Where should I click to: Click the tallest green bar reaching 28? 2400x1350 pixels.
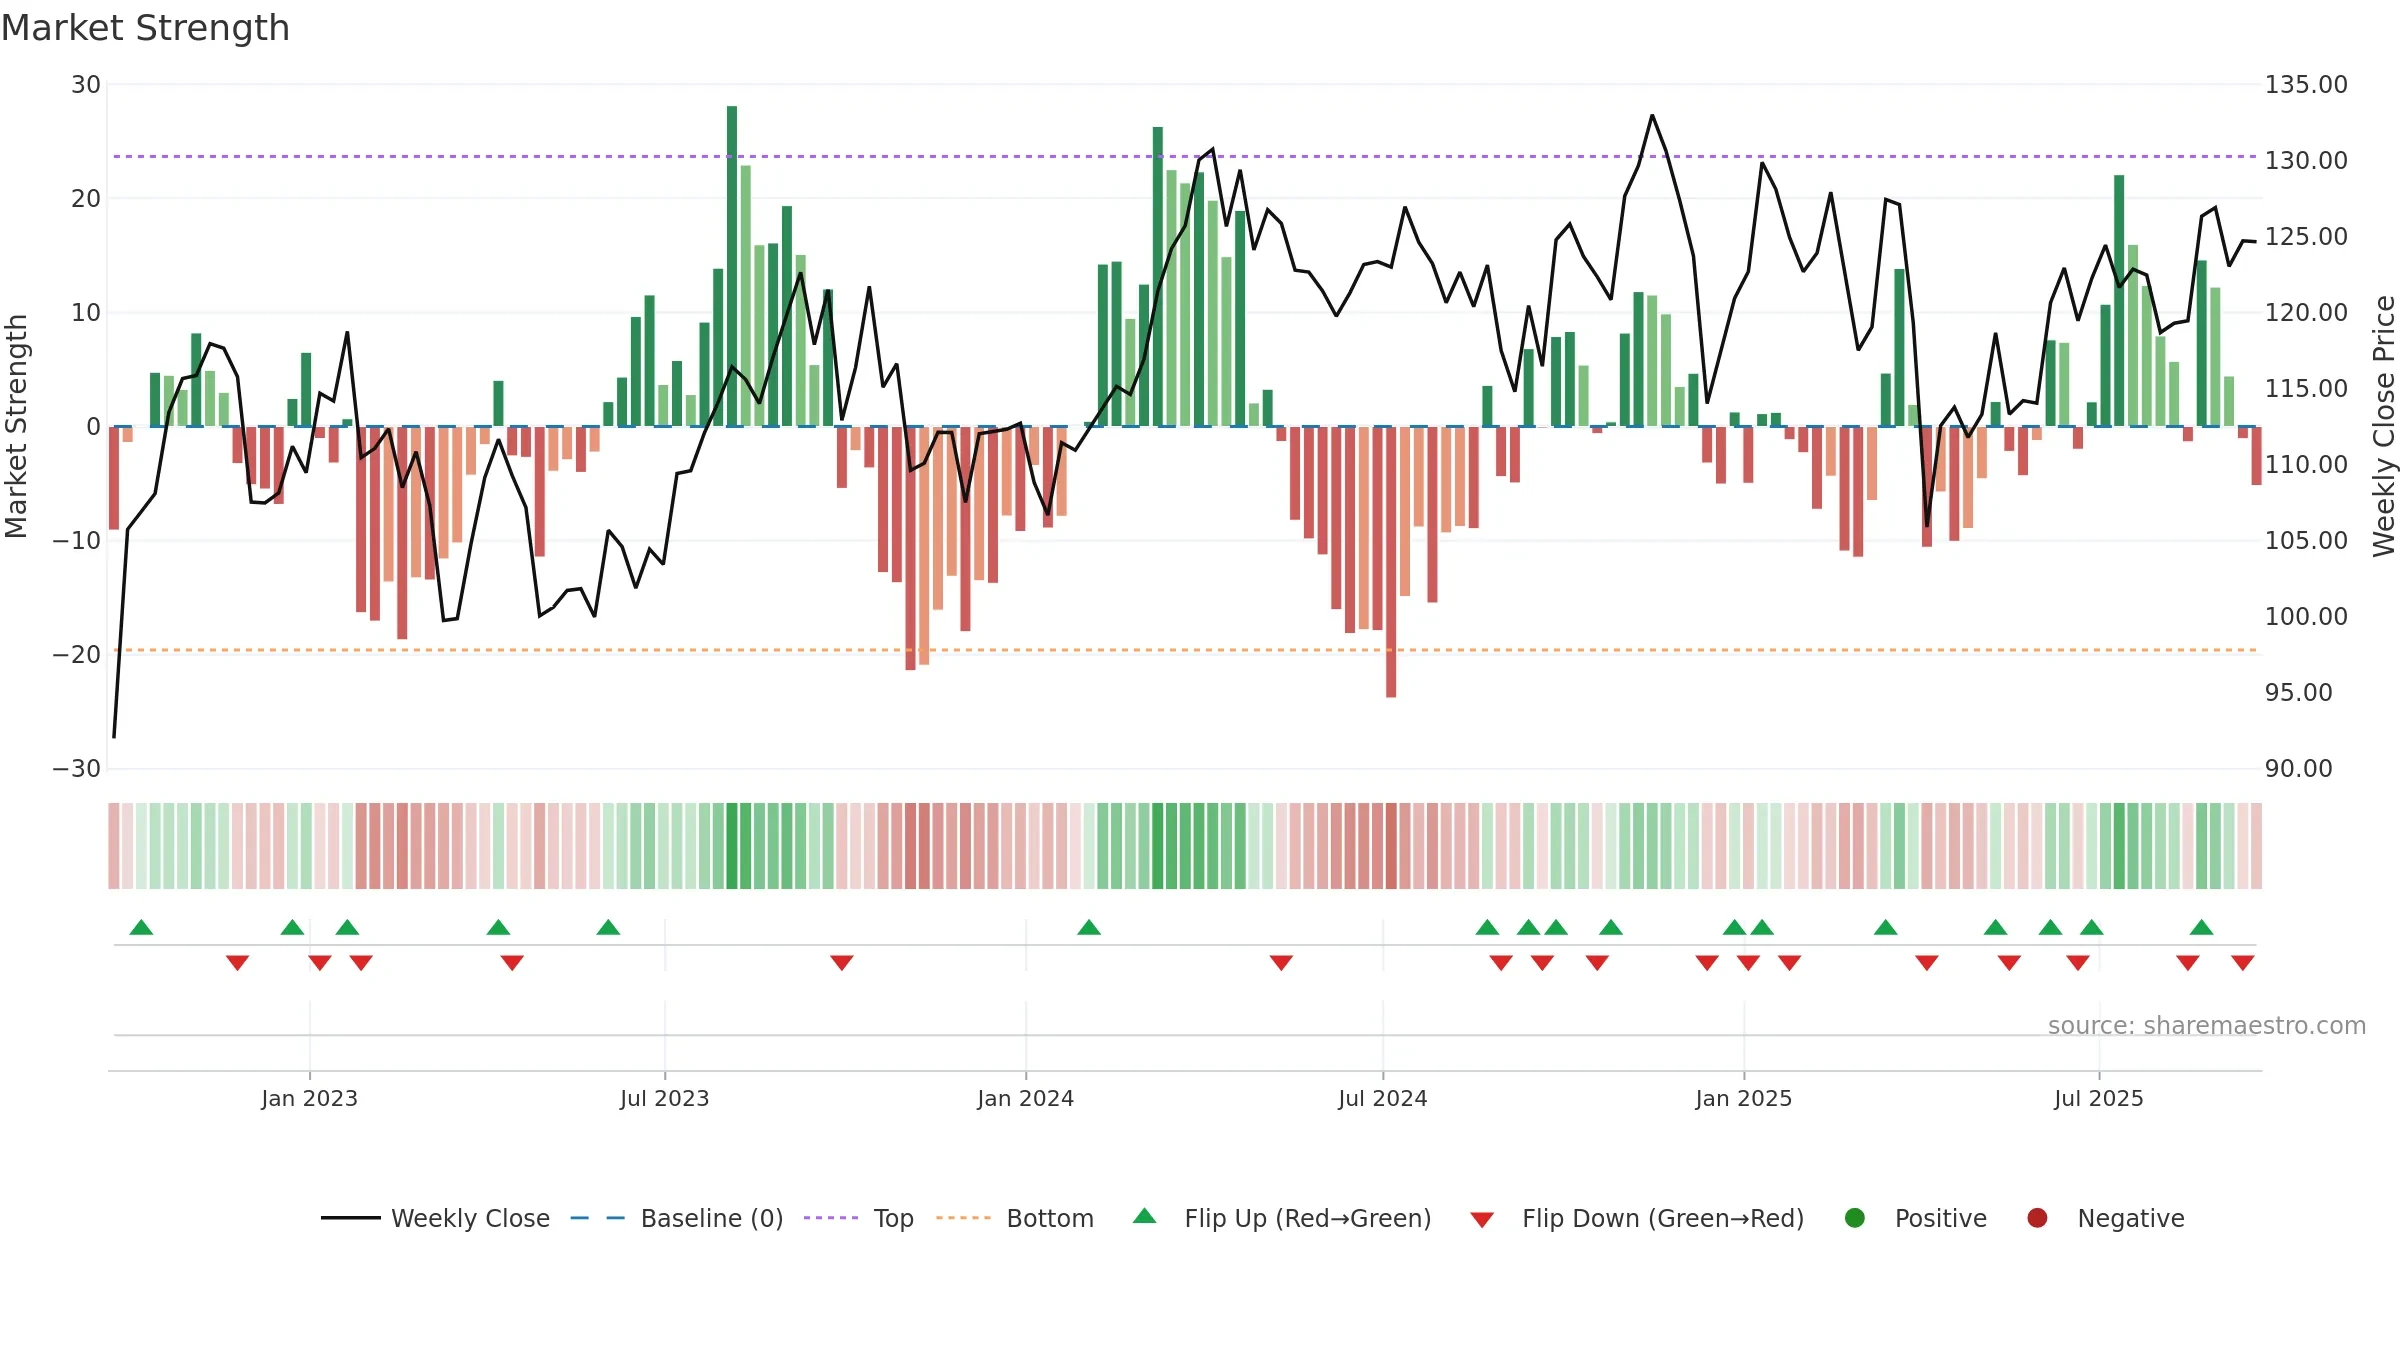732,266
